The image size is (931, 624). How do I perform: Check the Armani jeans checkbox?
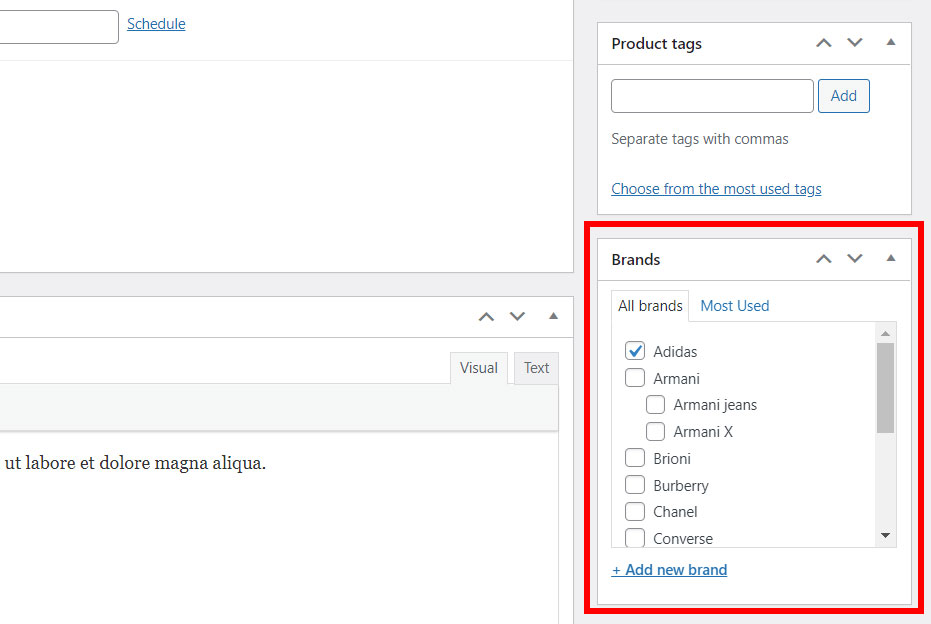coord(655,405)
